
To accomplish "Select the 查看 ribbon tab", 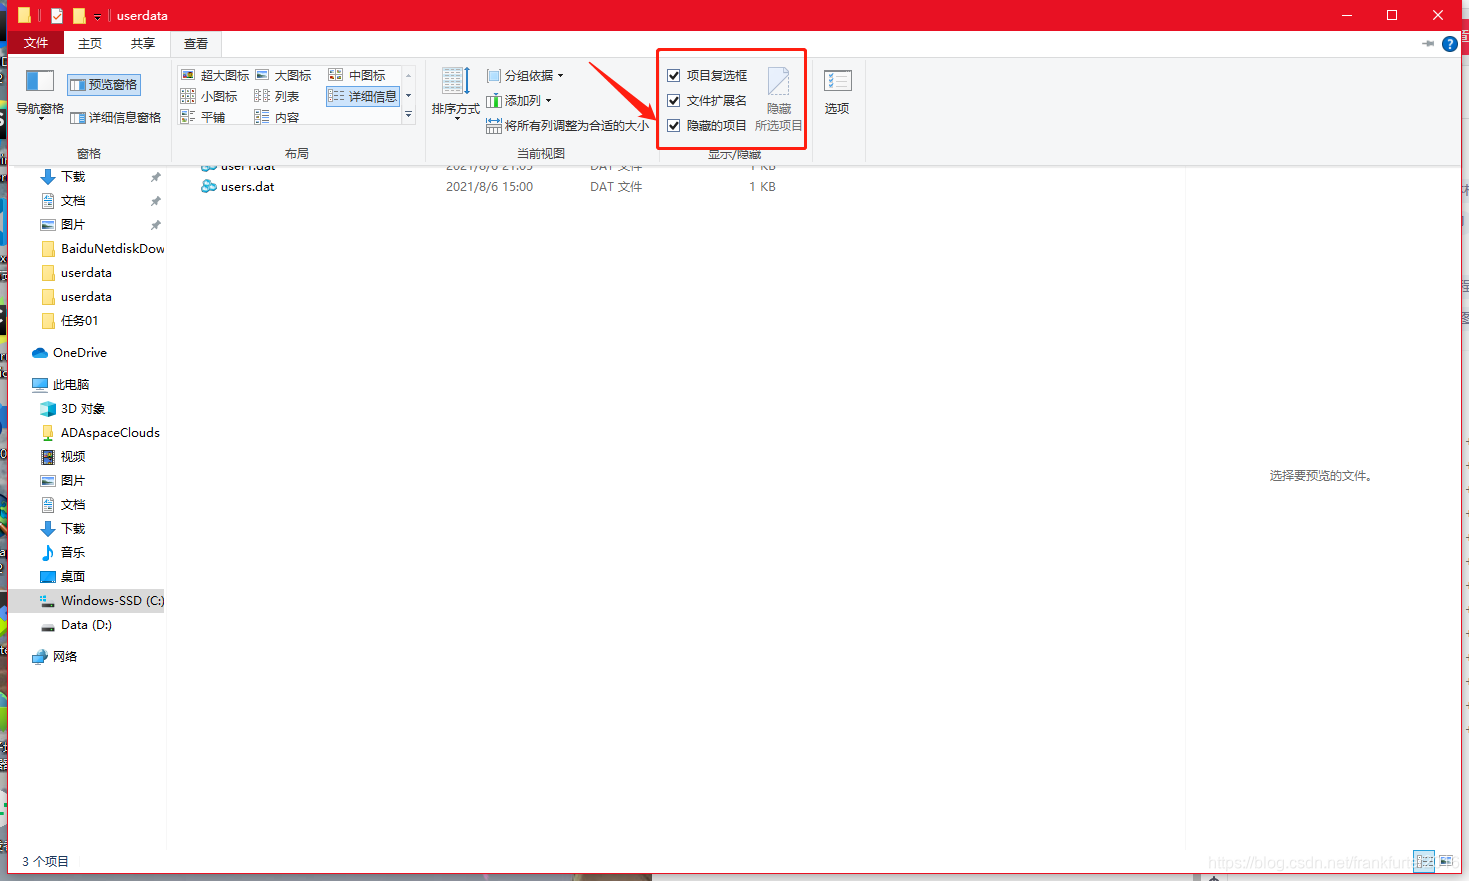I will [x=196, y=43].
